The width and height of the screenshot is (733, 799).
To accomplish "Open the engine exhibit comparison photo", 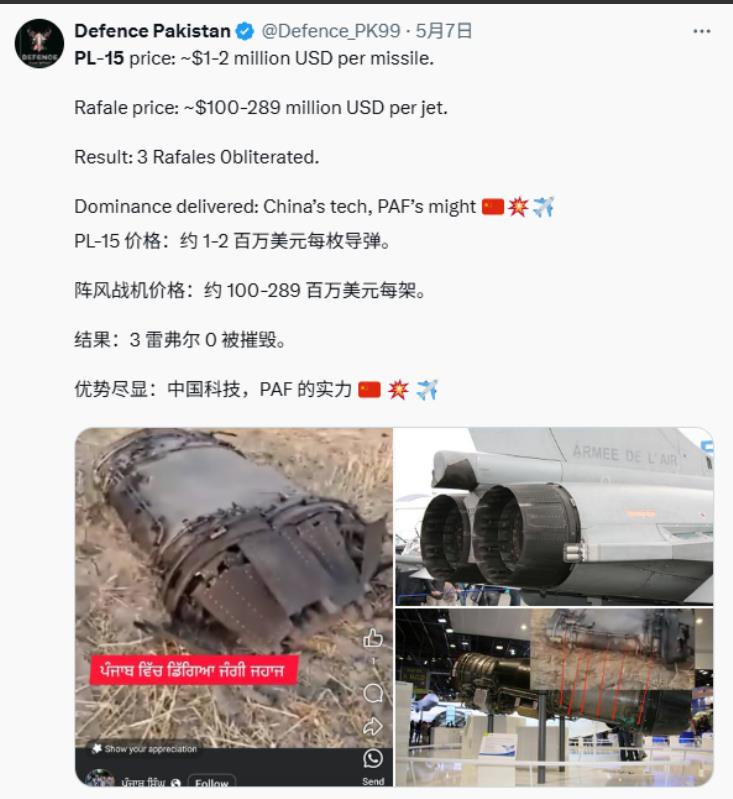I will (x=555, y=697).
